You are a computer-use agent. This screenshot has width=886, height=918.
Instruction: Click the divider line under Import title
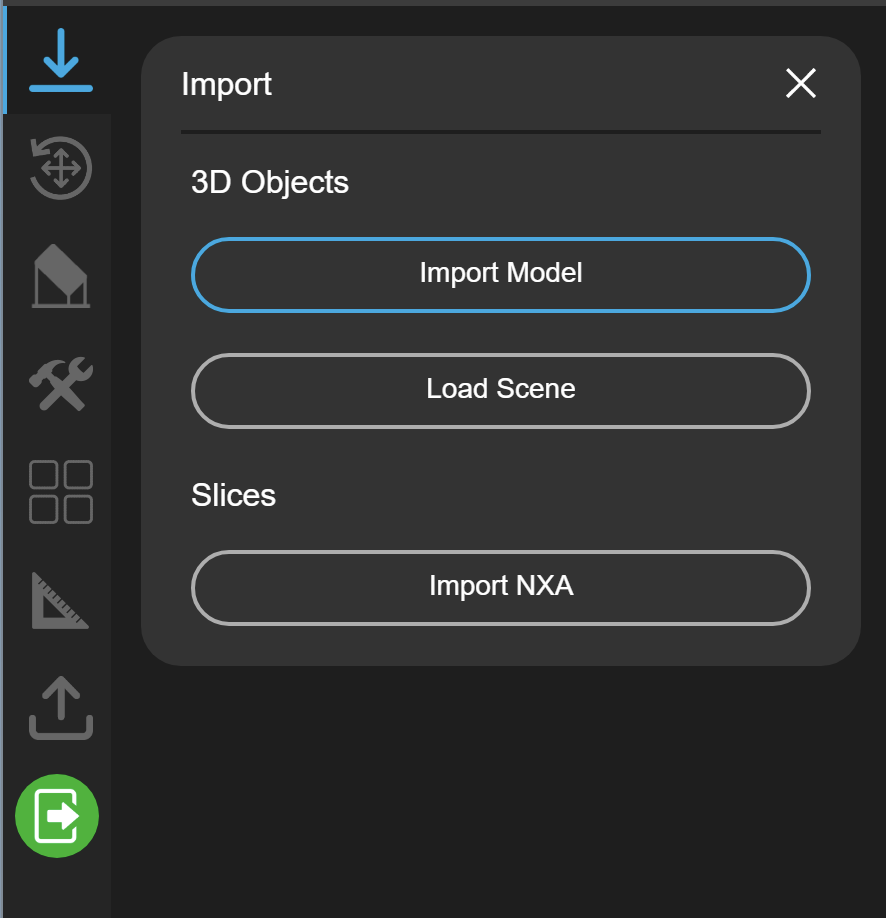501,132
